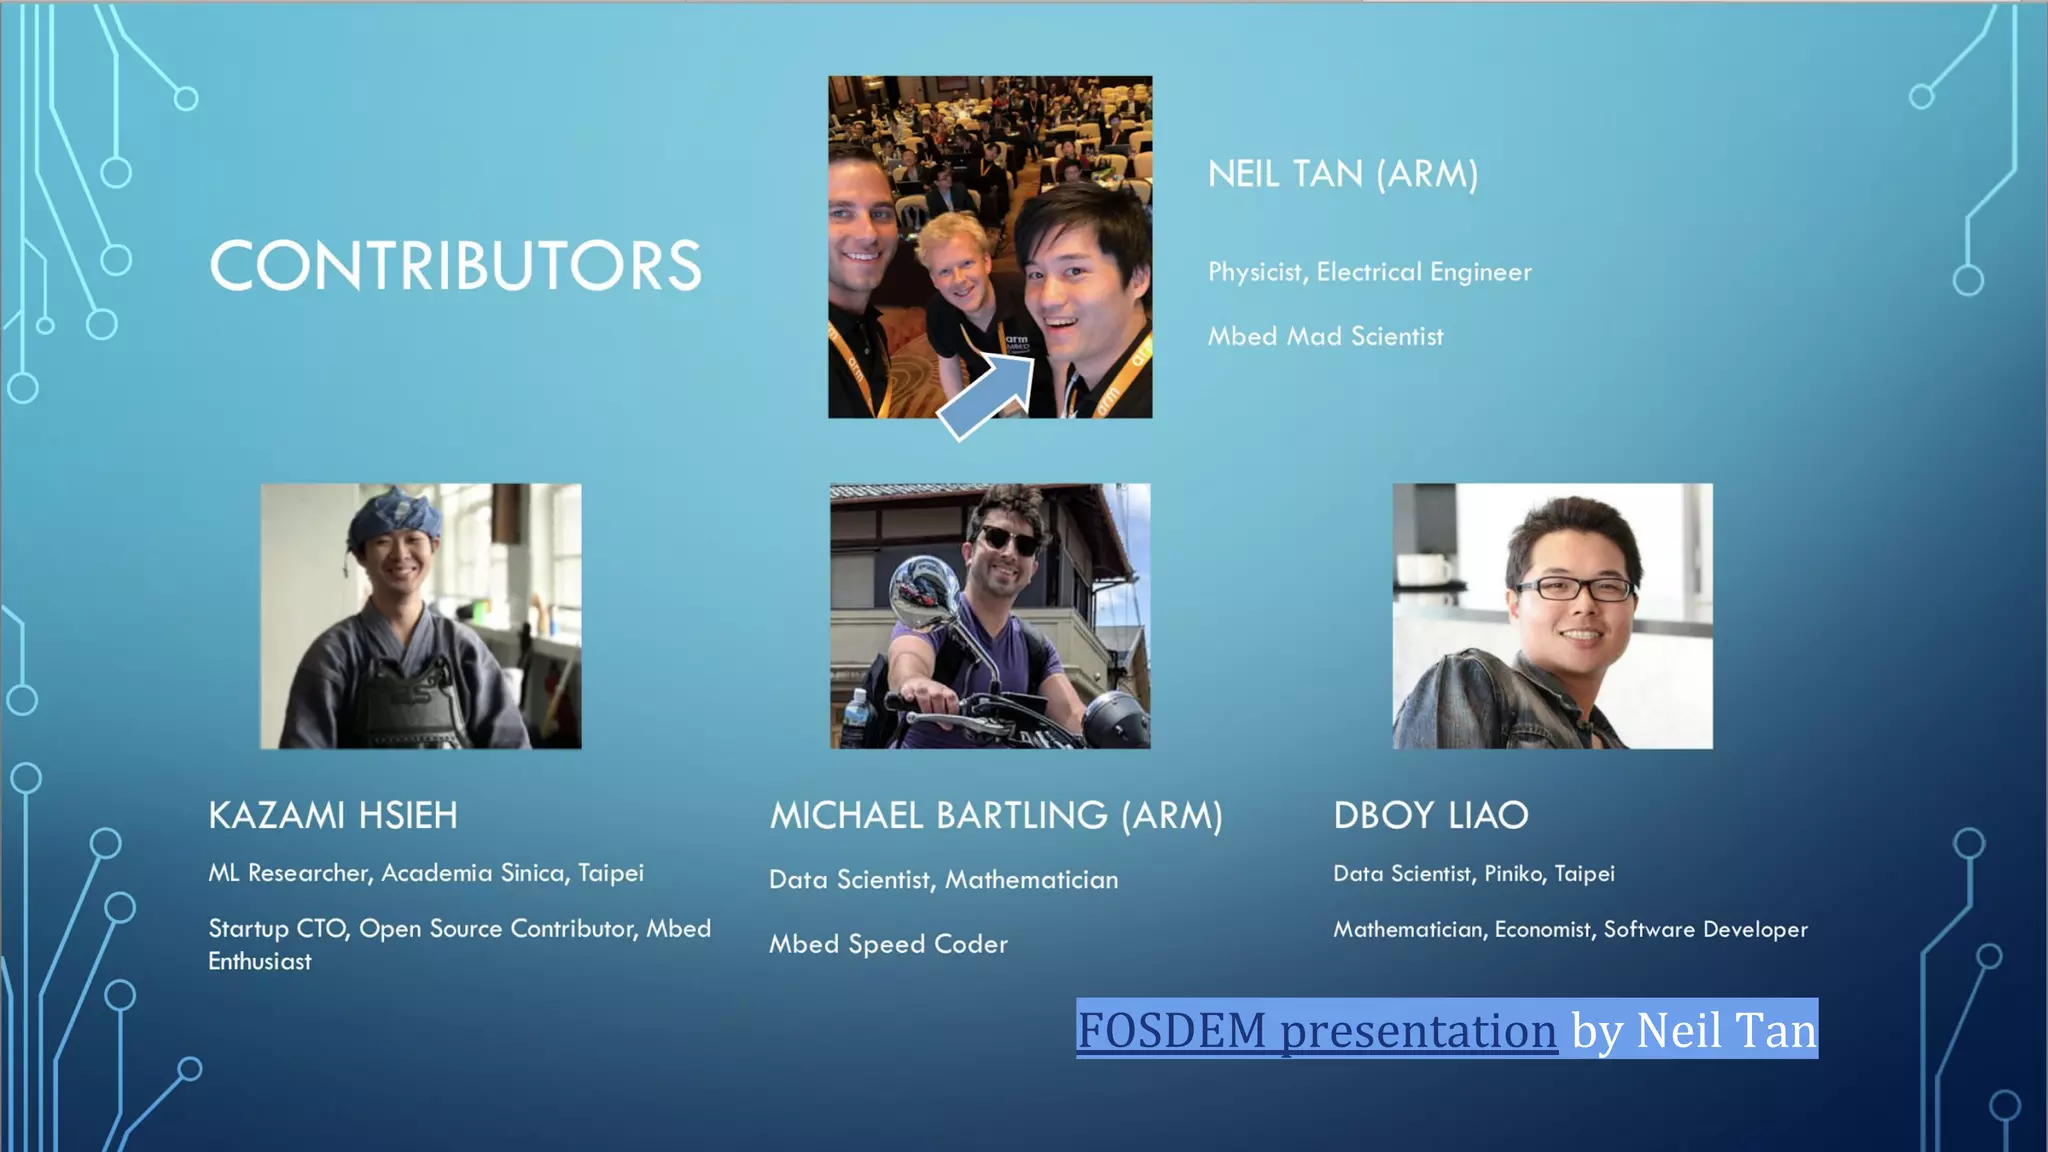Click the DBOY LIAO name heading

(x=1431, y=815)
